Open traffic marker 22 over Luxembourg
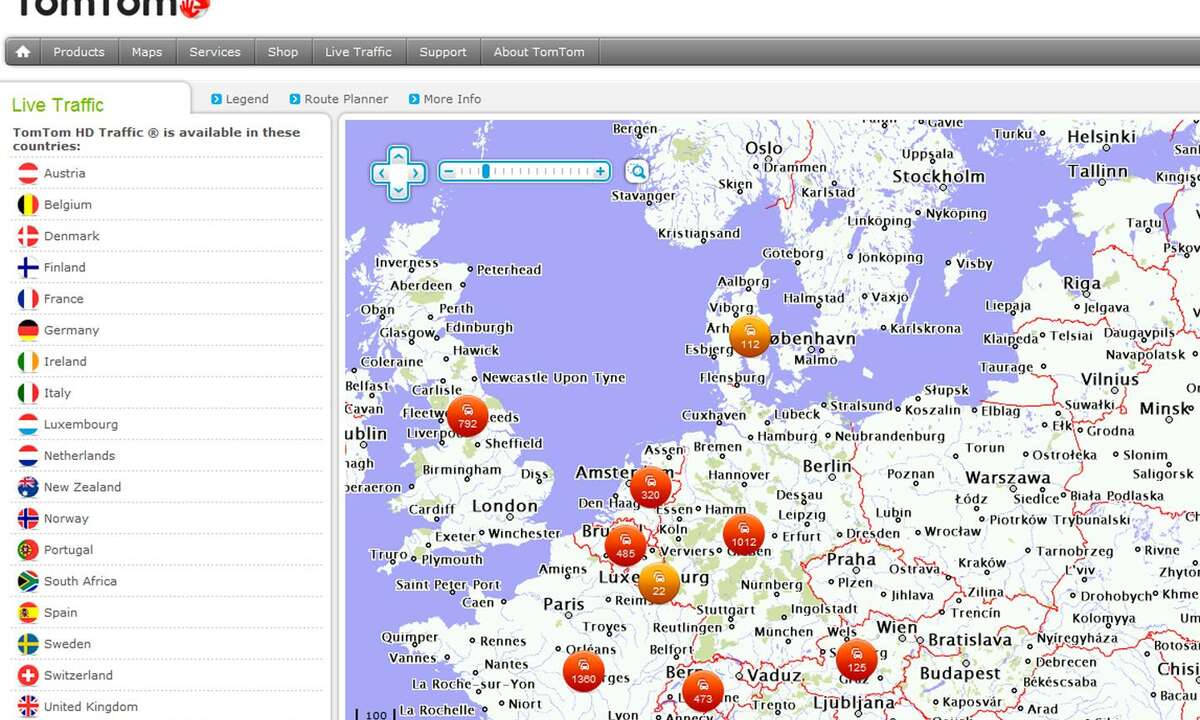1200x720 pixels. 659,583
